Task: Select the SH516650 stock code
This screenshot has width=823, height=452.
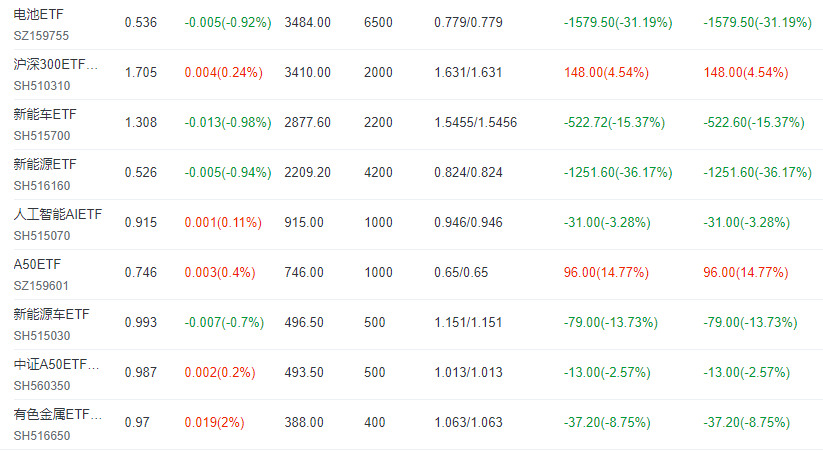Action: click(41, 435)
